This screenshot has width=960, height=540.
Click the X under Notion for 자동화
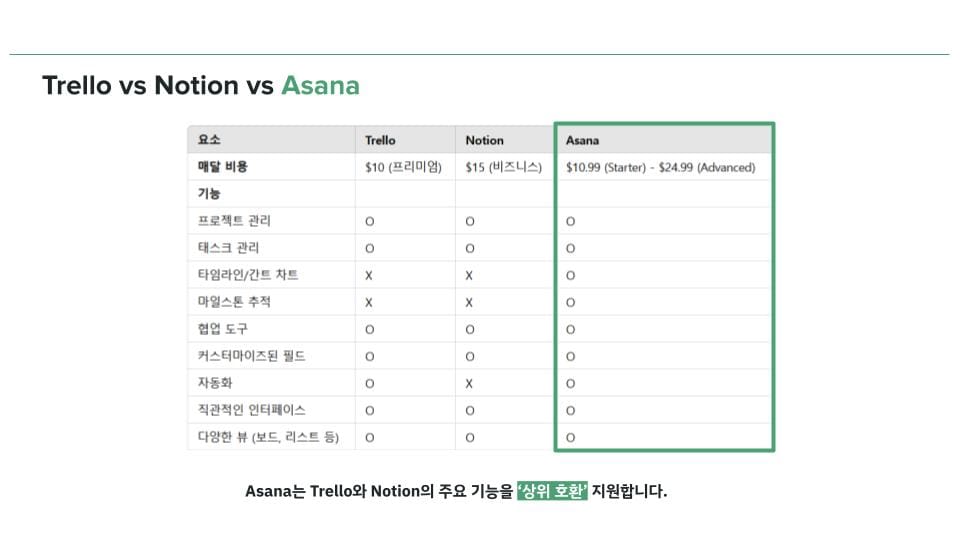pos(469,383)
